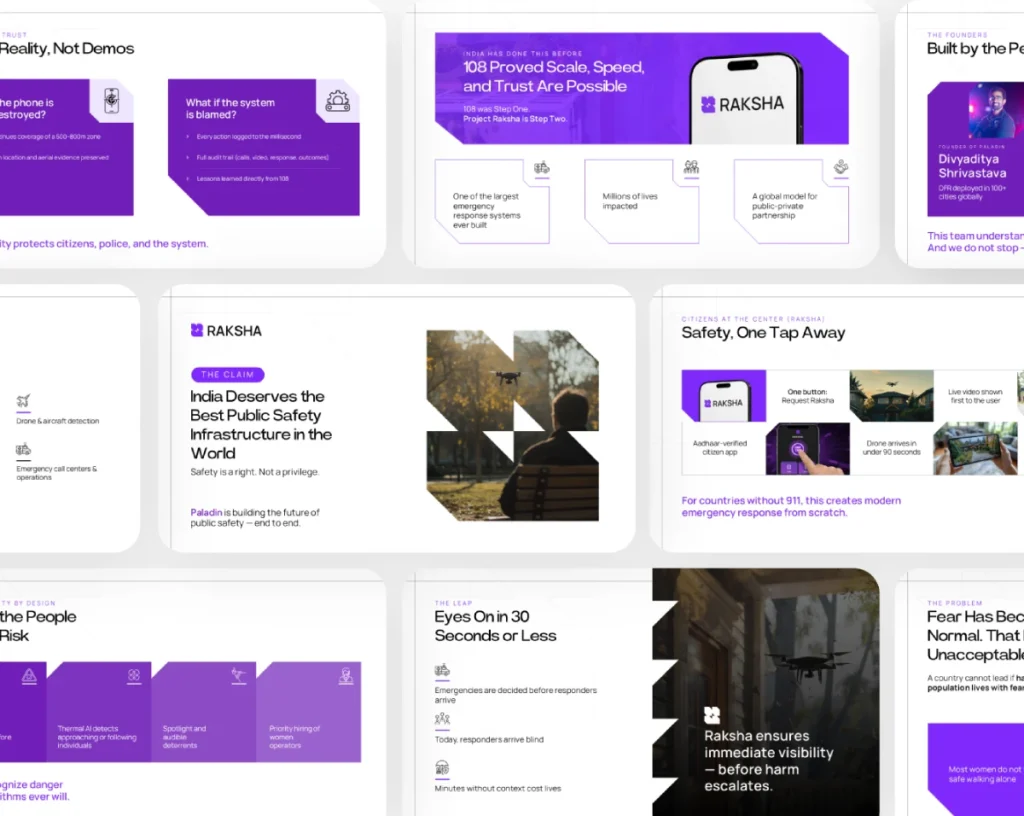Select the finger tapping purple phone image
The height and width of the screenshot is (816, 1024).
tap(808, 448)
